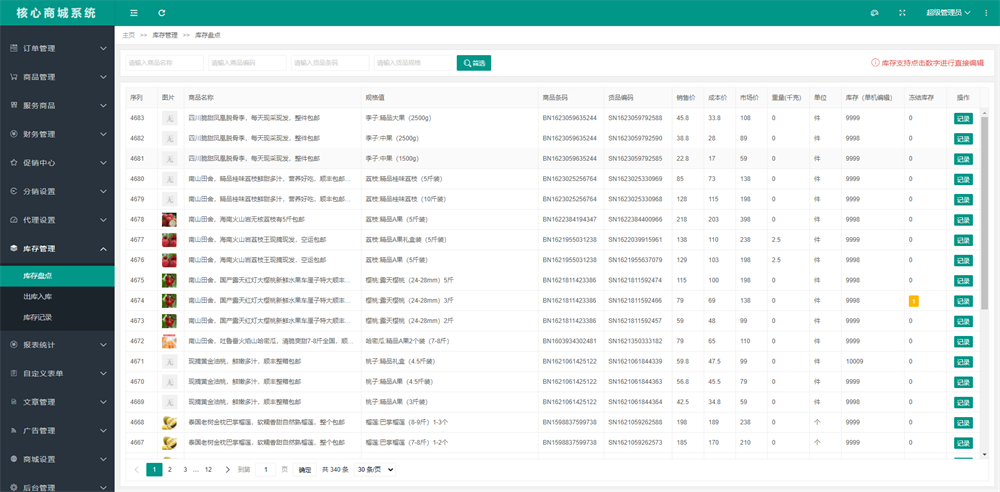Click the refresh icon in top bar
This screenshot has width=1000, height=492.
click(x=162, y=13)
